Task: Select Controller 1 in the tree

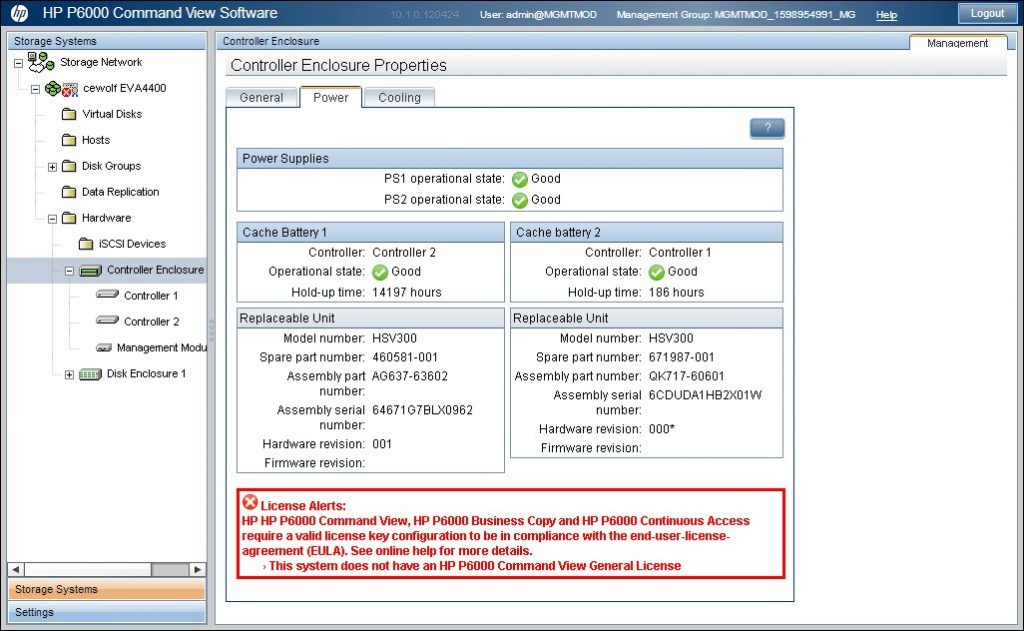Action: [151, 296]
